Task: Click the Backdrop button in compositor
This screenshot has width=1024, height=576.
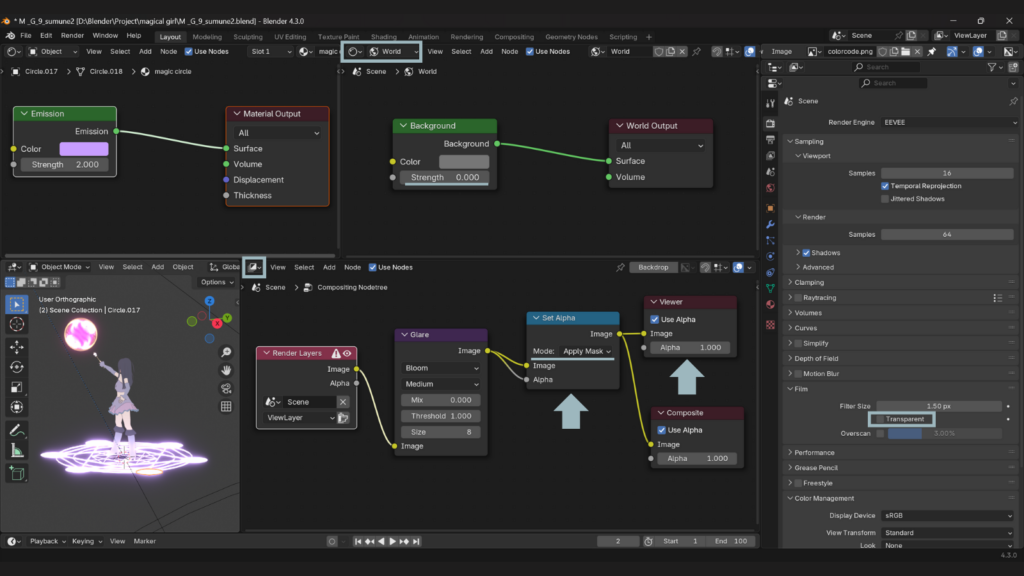Action: 652,267
